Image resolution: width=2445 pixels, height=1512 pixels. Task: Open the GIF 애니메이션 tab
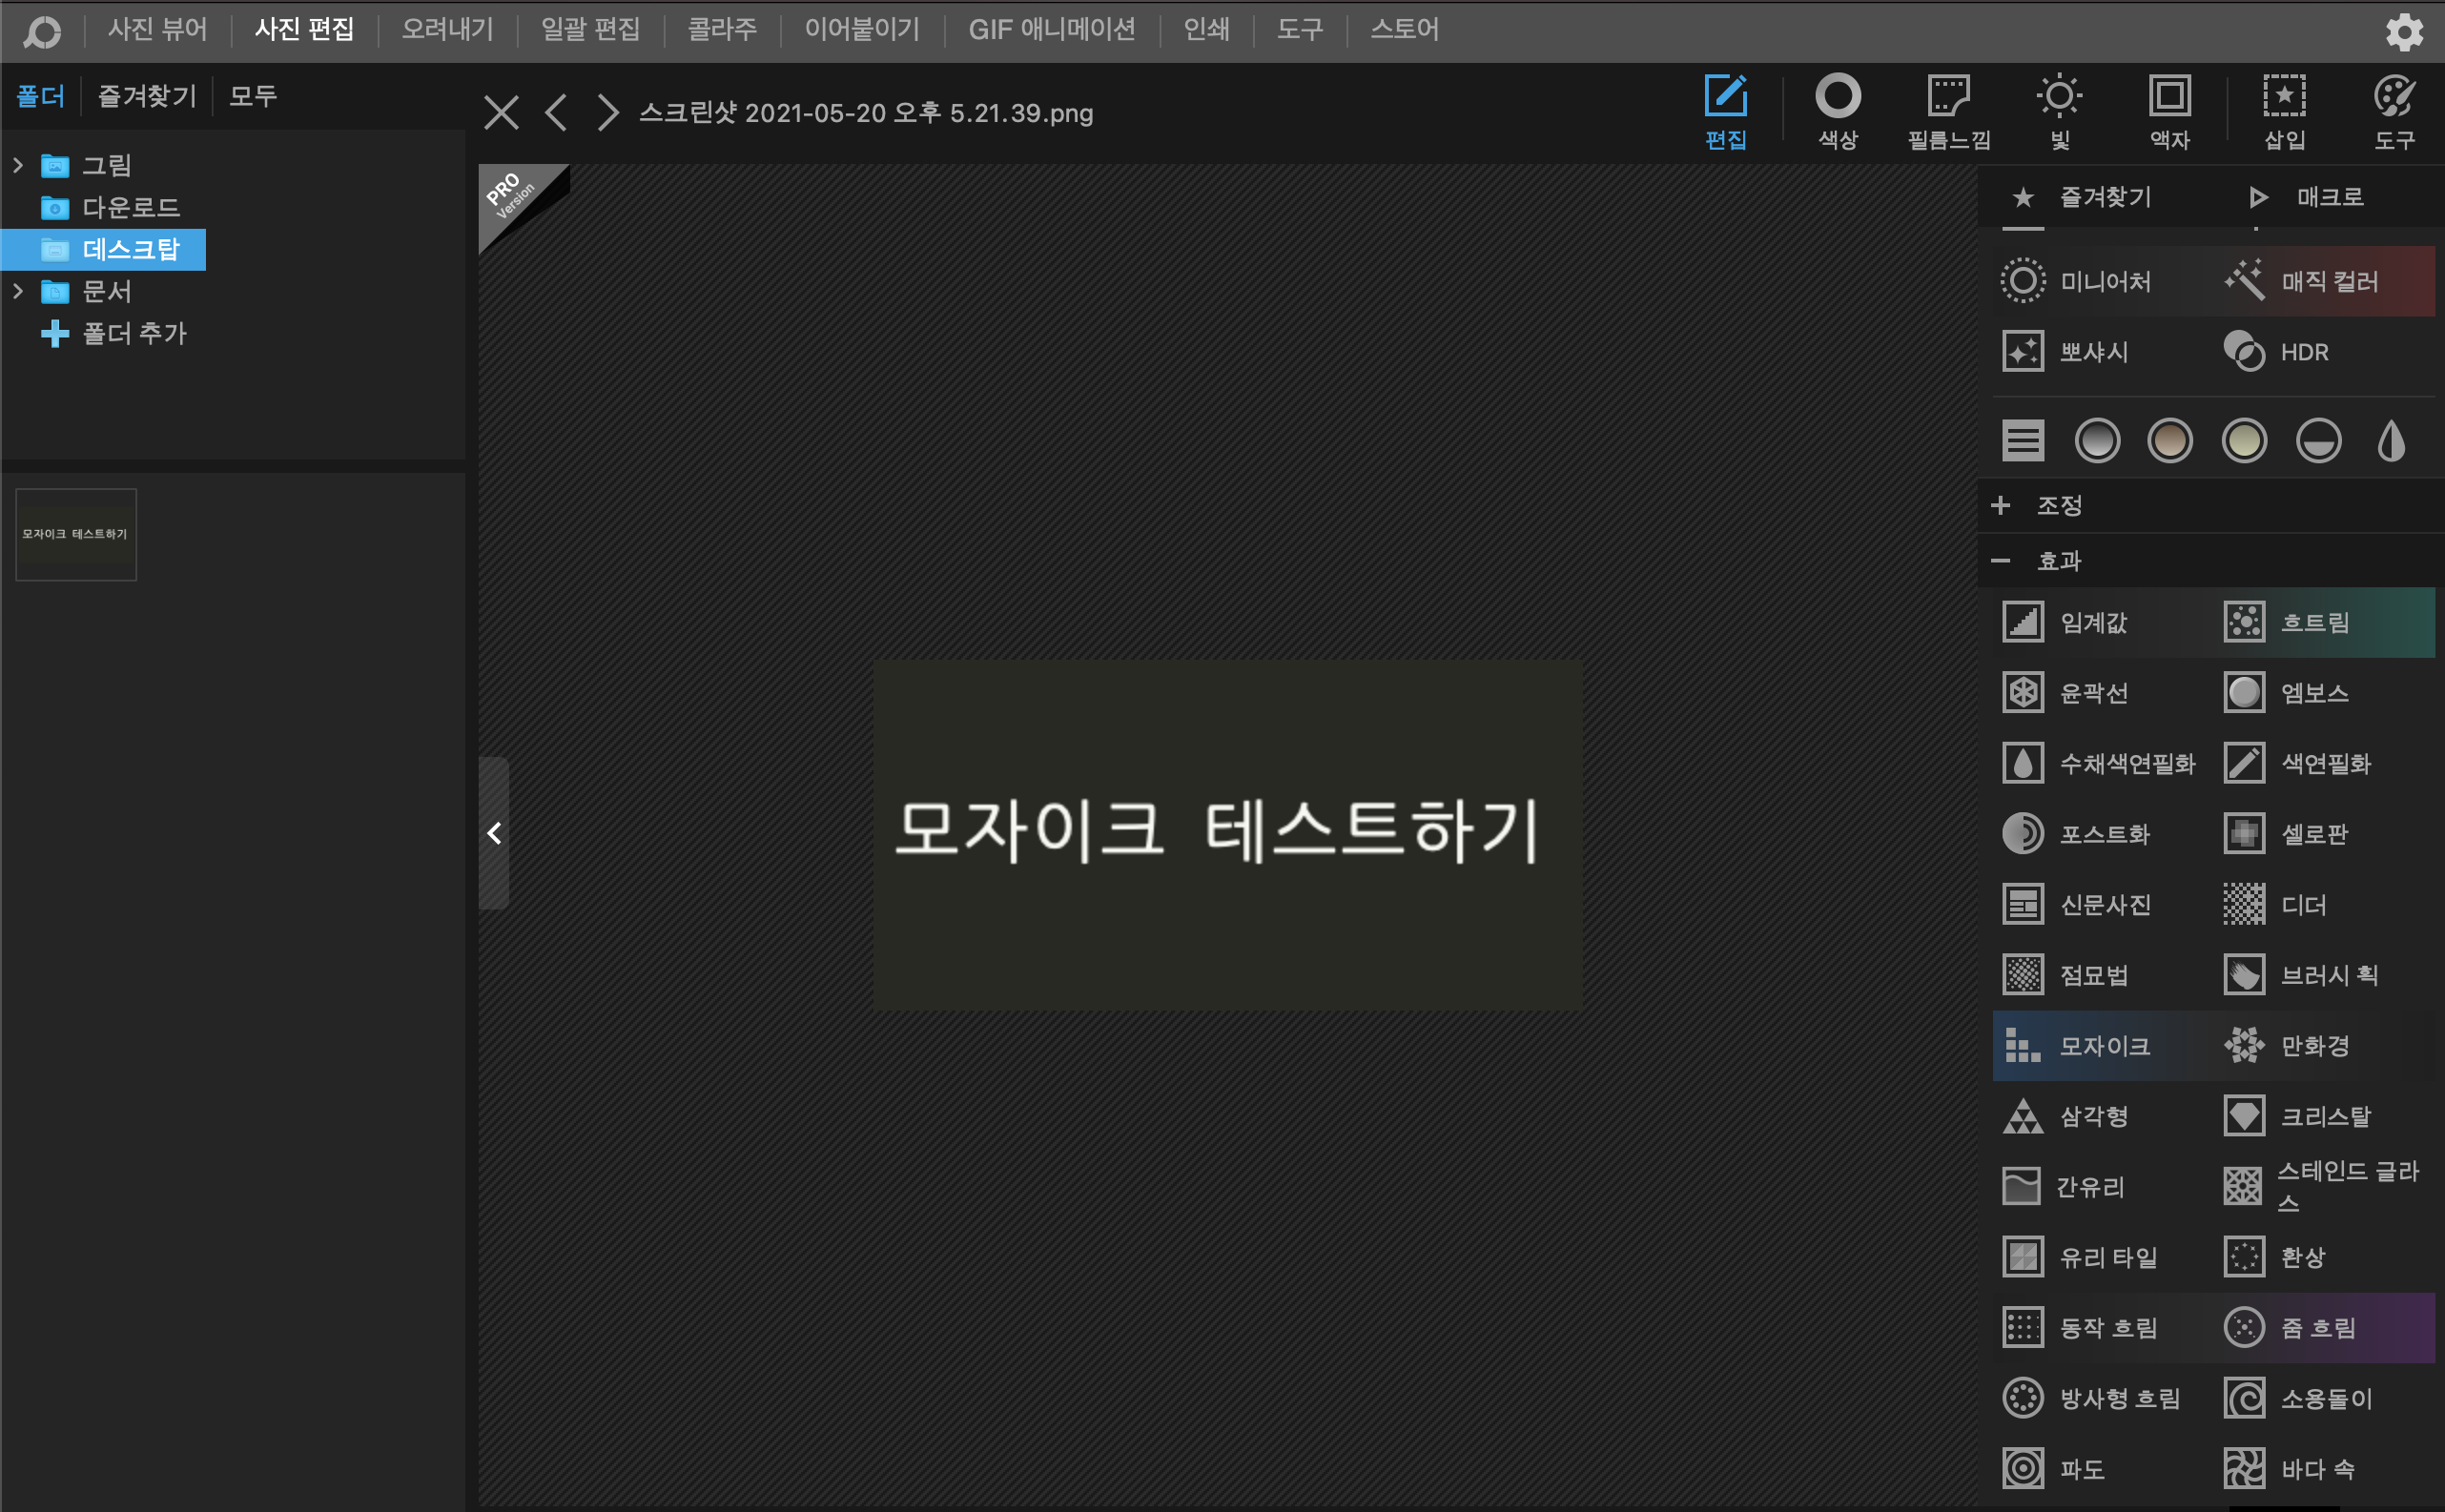[x=1051, y=29]
